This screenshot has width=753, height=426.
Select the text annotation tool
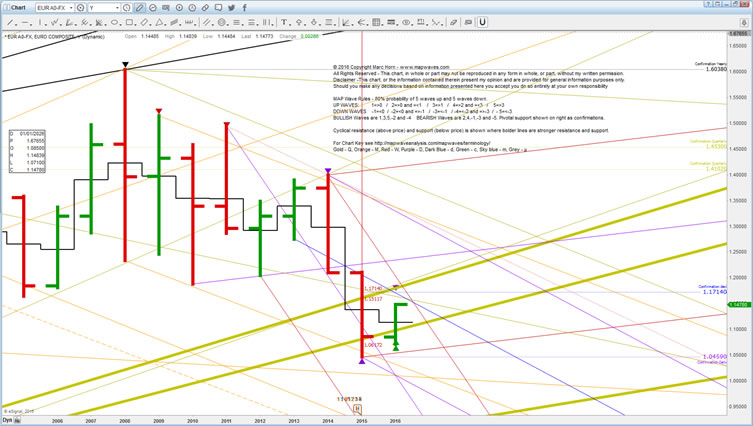283,21
